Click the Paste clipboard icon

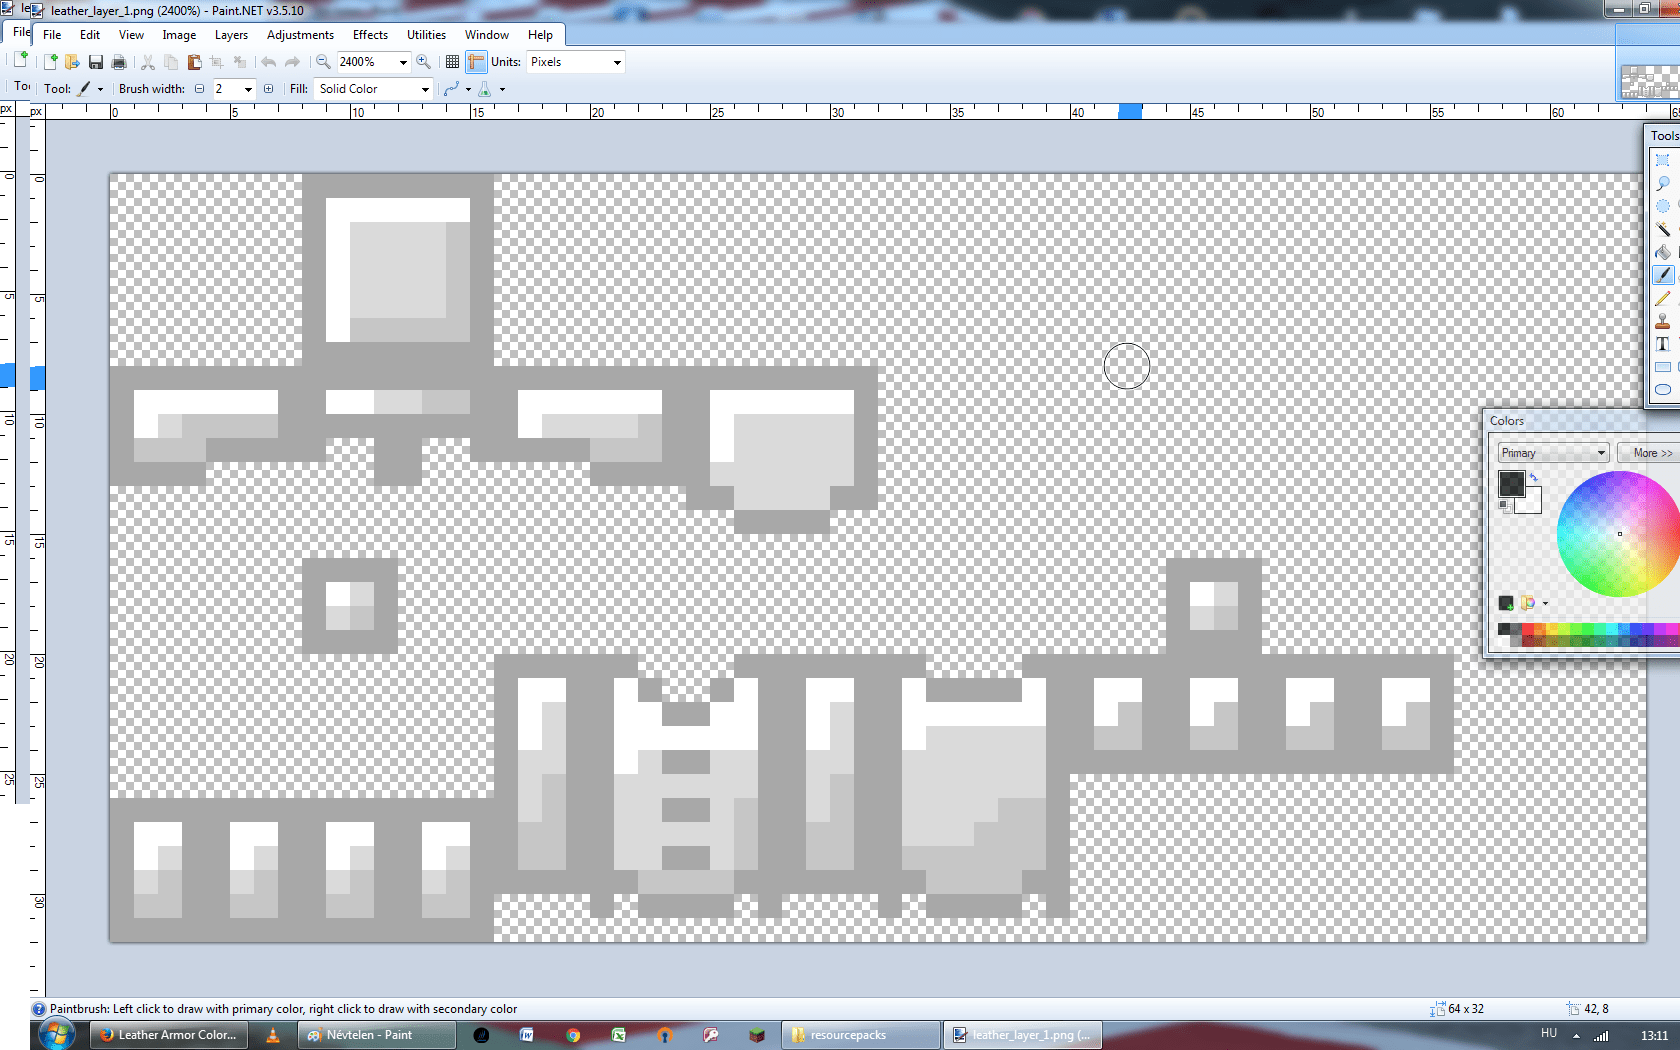point(194,62)
